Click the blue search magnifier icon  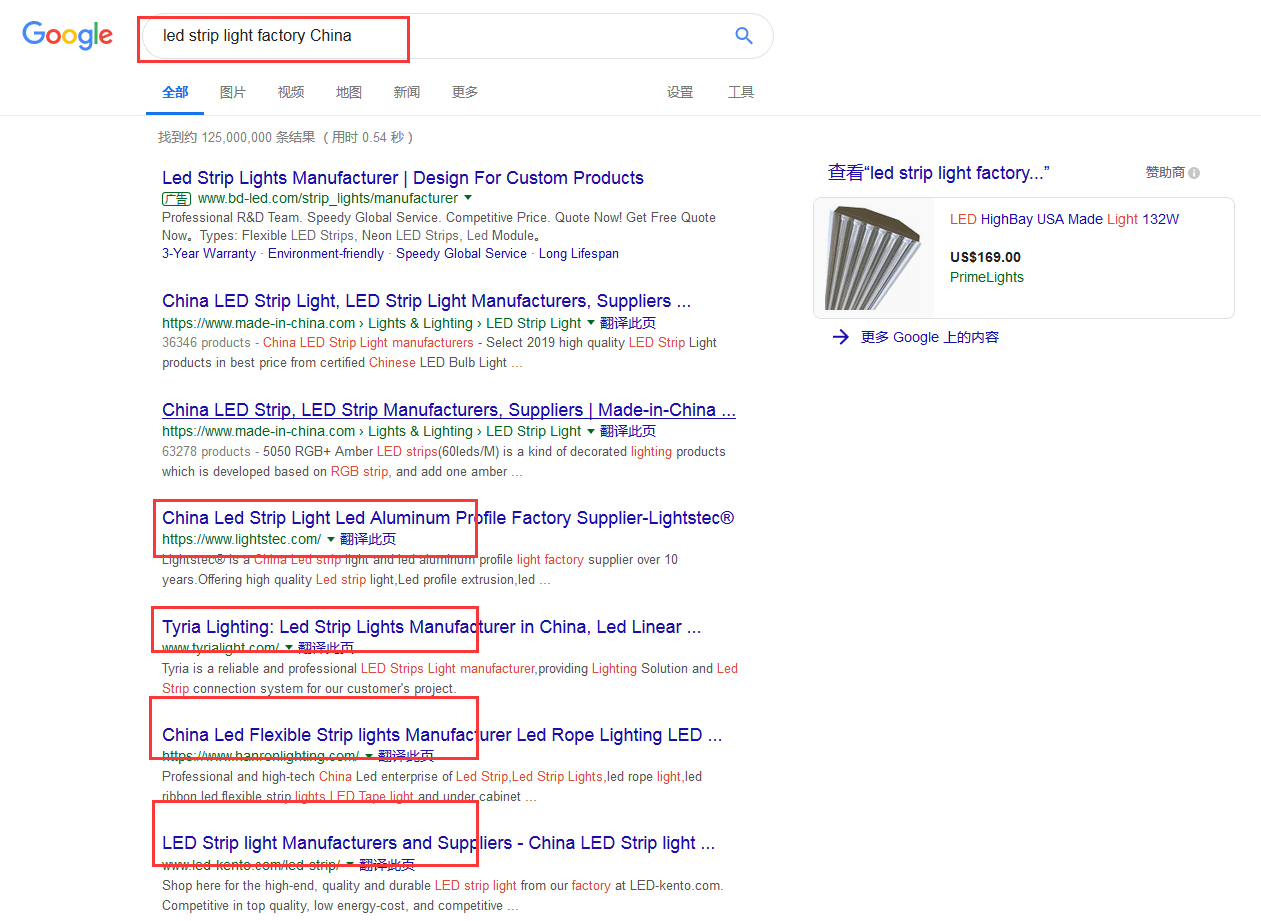743,36
